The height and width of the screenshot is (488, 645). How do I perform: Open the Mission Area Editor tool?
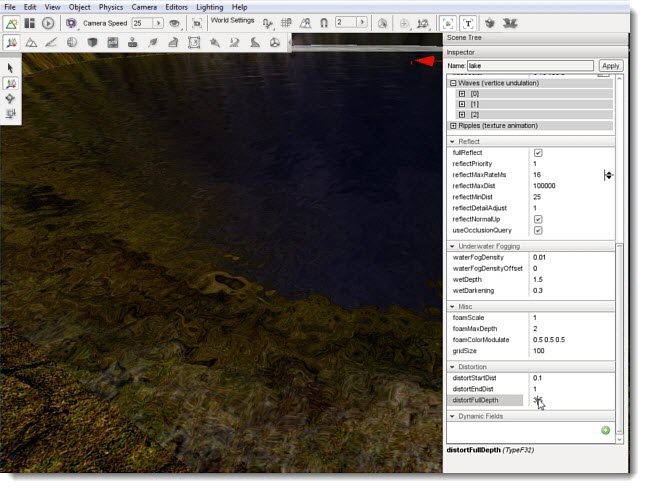point(194,42)
